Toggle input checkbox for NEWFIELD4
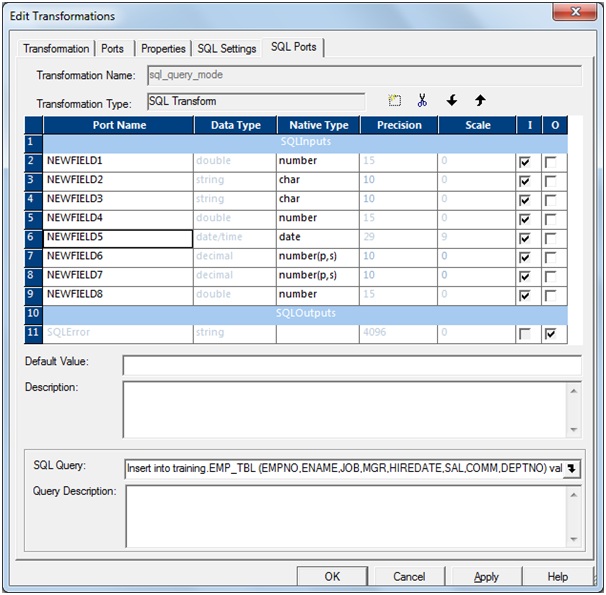The height and width of the screenshot is (595, 606). point(524,219)
